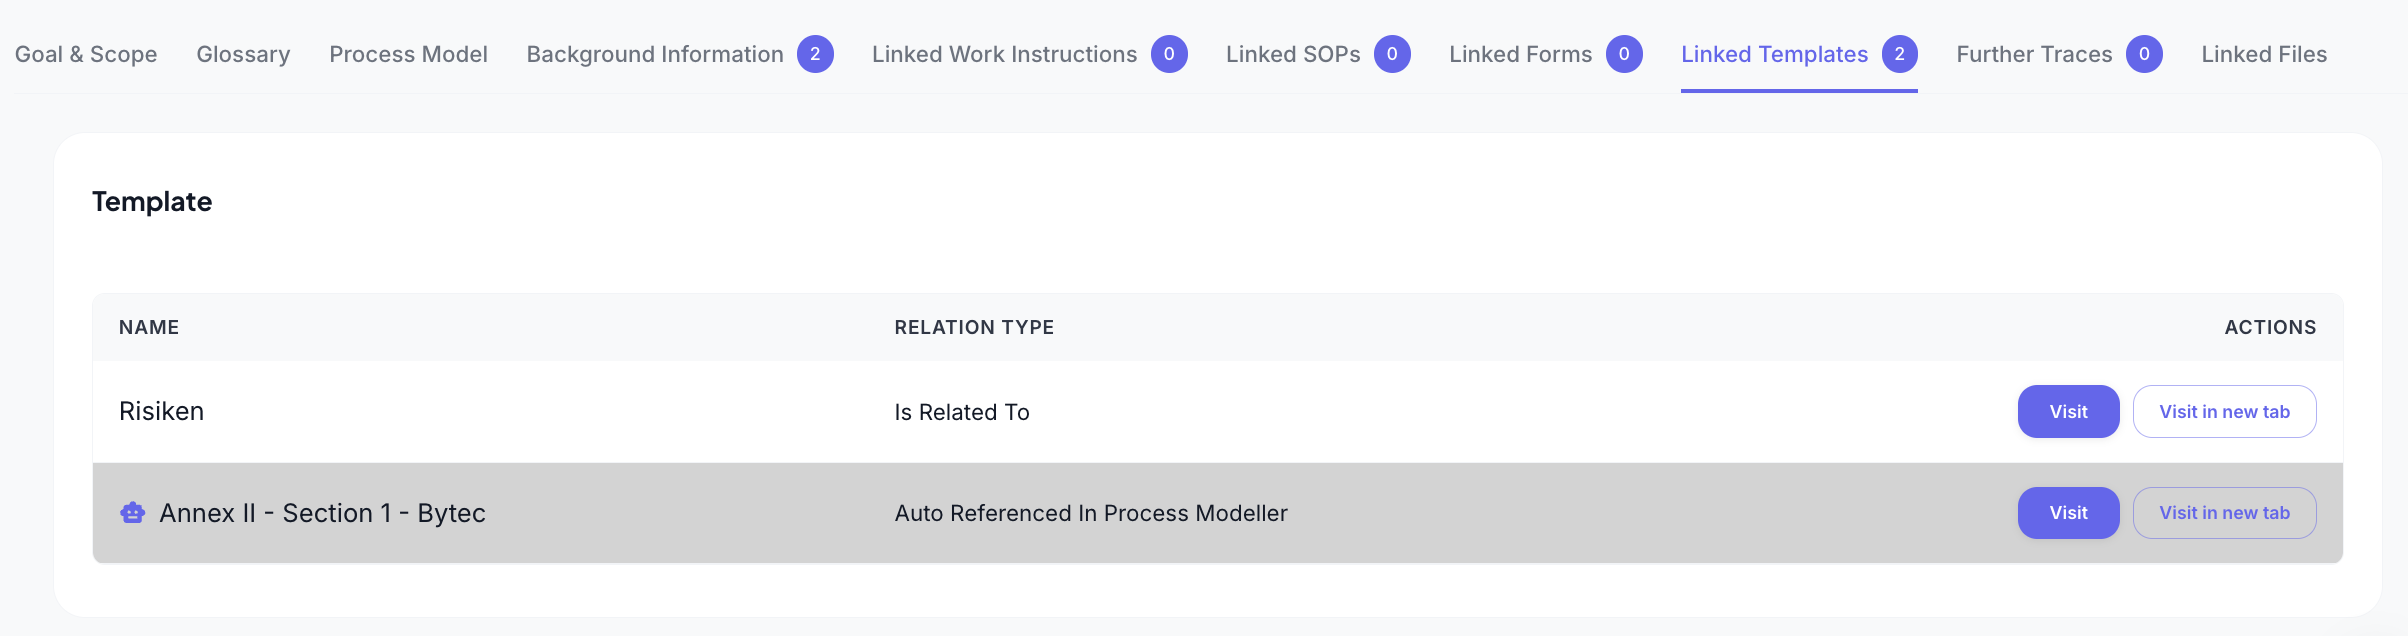
Task: Switch to the Glossary tab
Action: pos(243,54)
